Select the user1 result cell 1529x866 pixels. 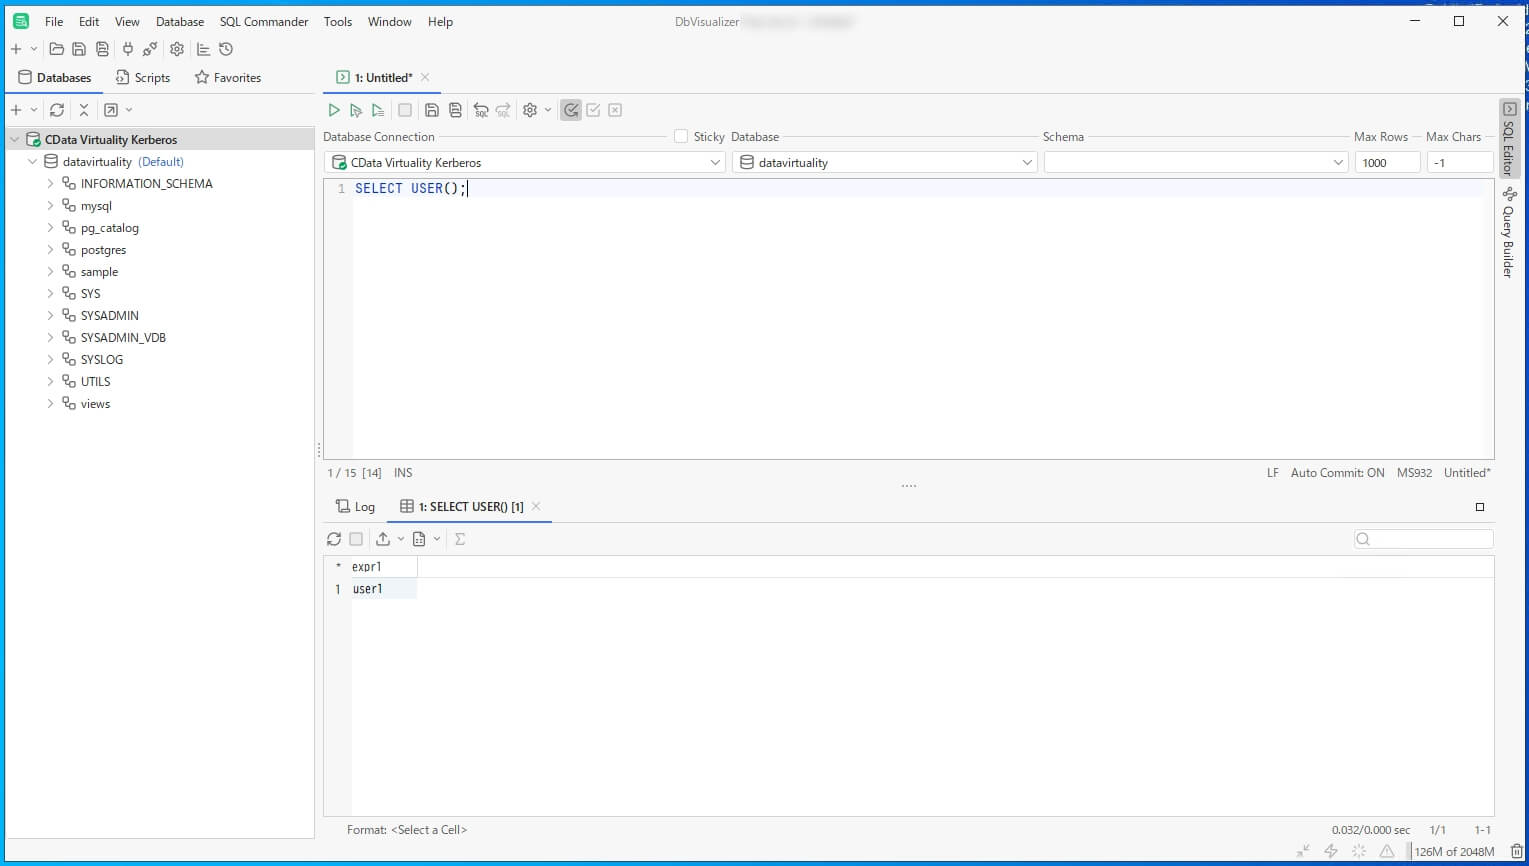(x=384, y=589)
